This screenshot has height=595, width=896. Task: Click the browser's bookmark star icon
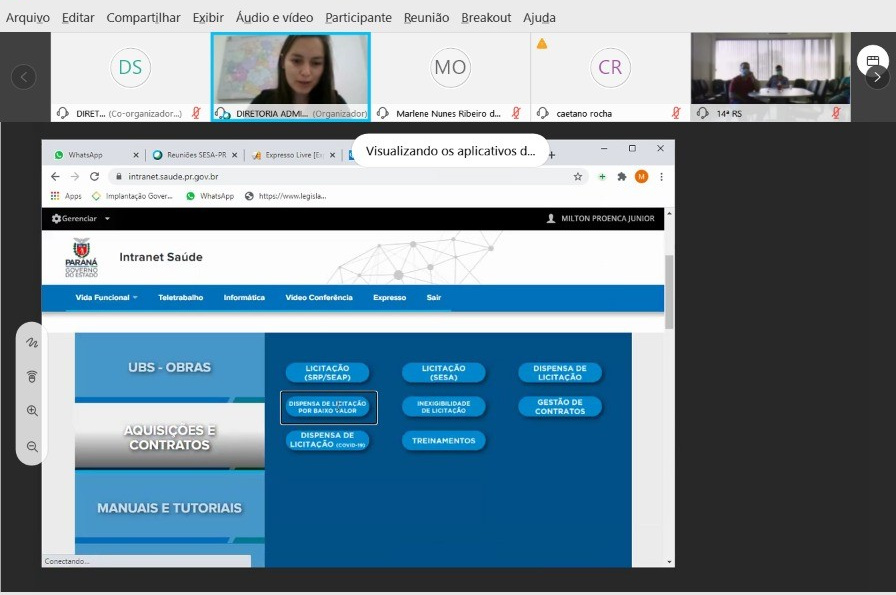578,176
